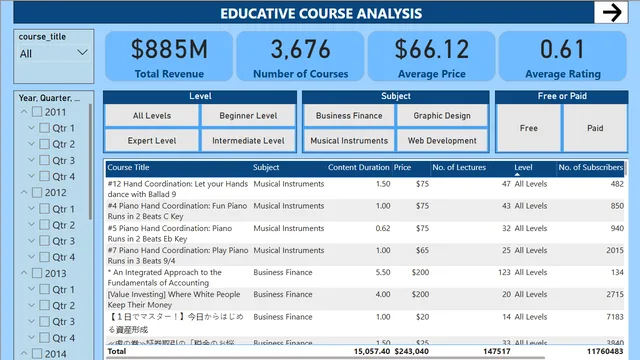
Task: Expand 2012 Qtr 2 chevron
Action: point(31,225)
